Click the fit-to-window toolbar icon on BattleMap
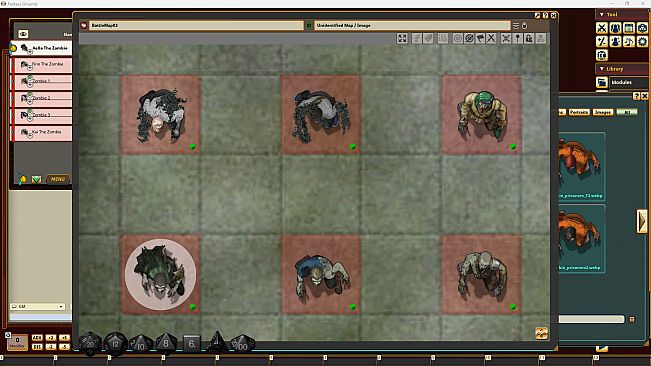 click(402, 39)
